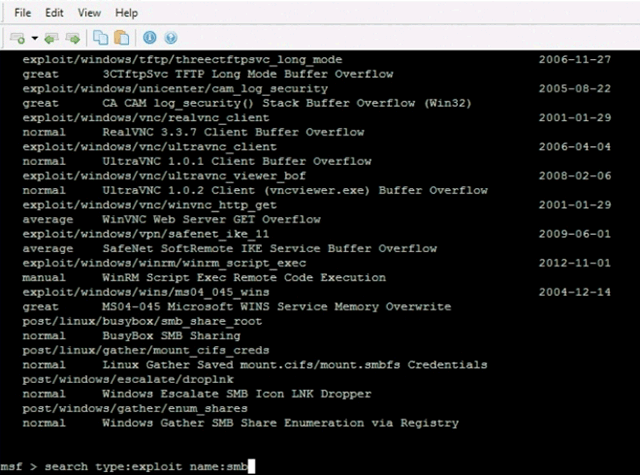Click the Paste toolbar icon

point(121,38)
